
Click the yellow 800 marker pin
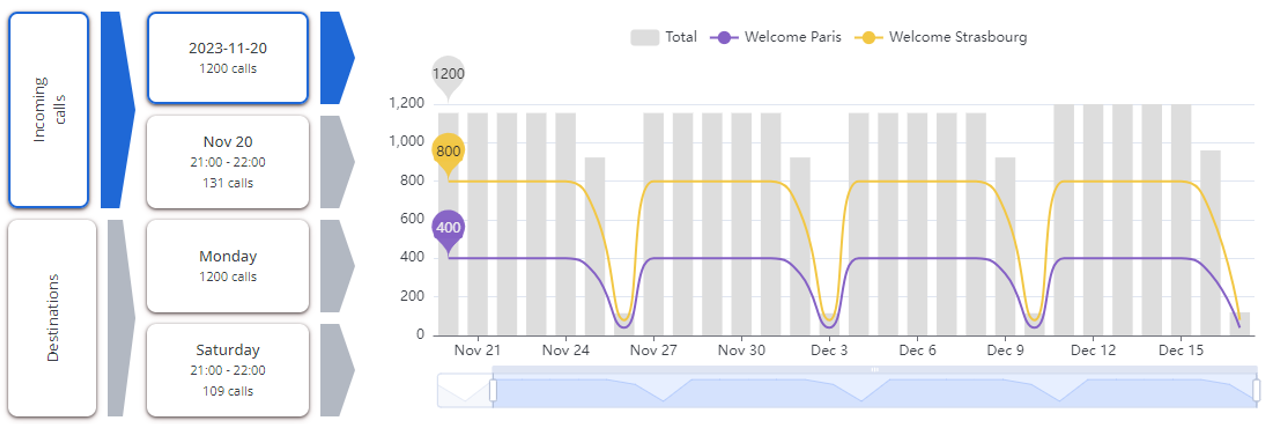point(448,150)
